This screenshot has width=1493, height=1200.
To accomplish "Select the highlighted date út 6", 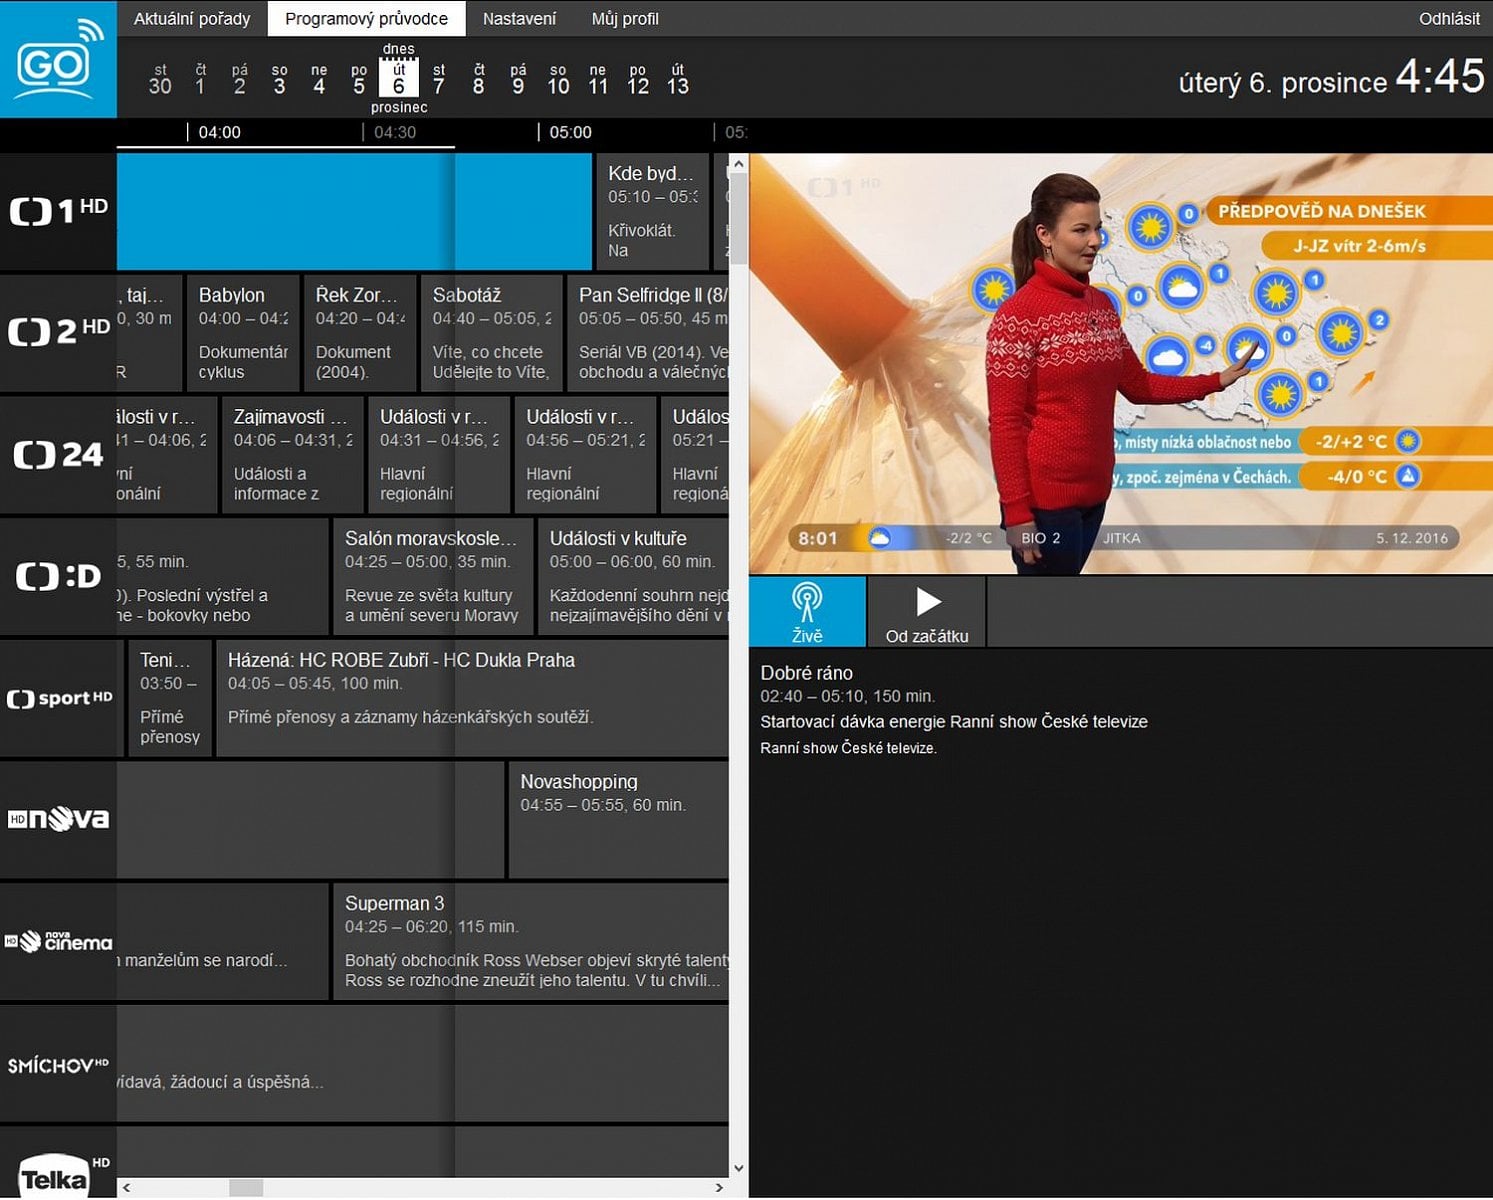I will 399,78.
